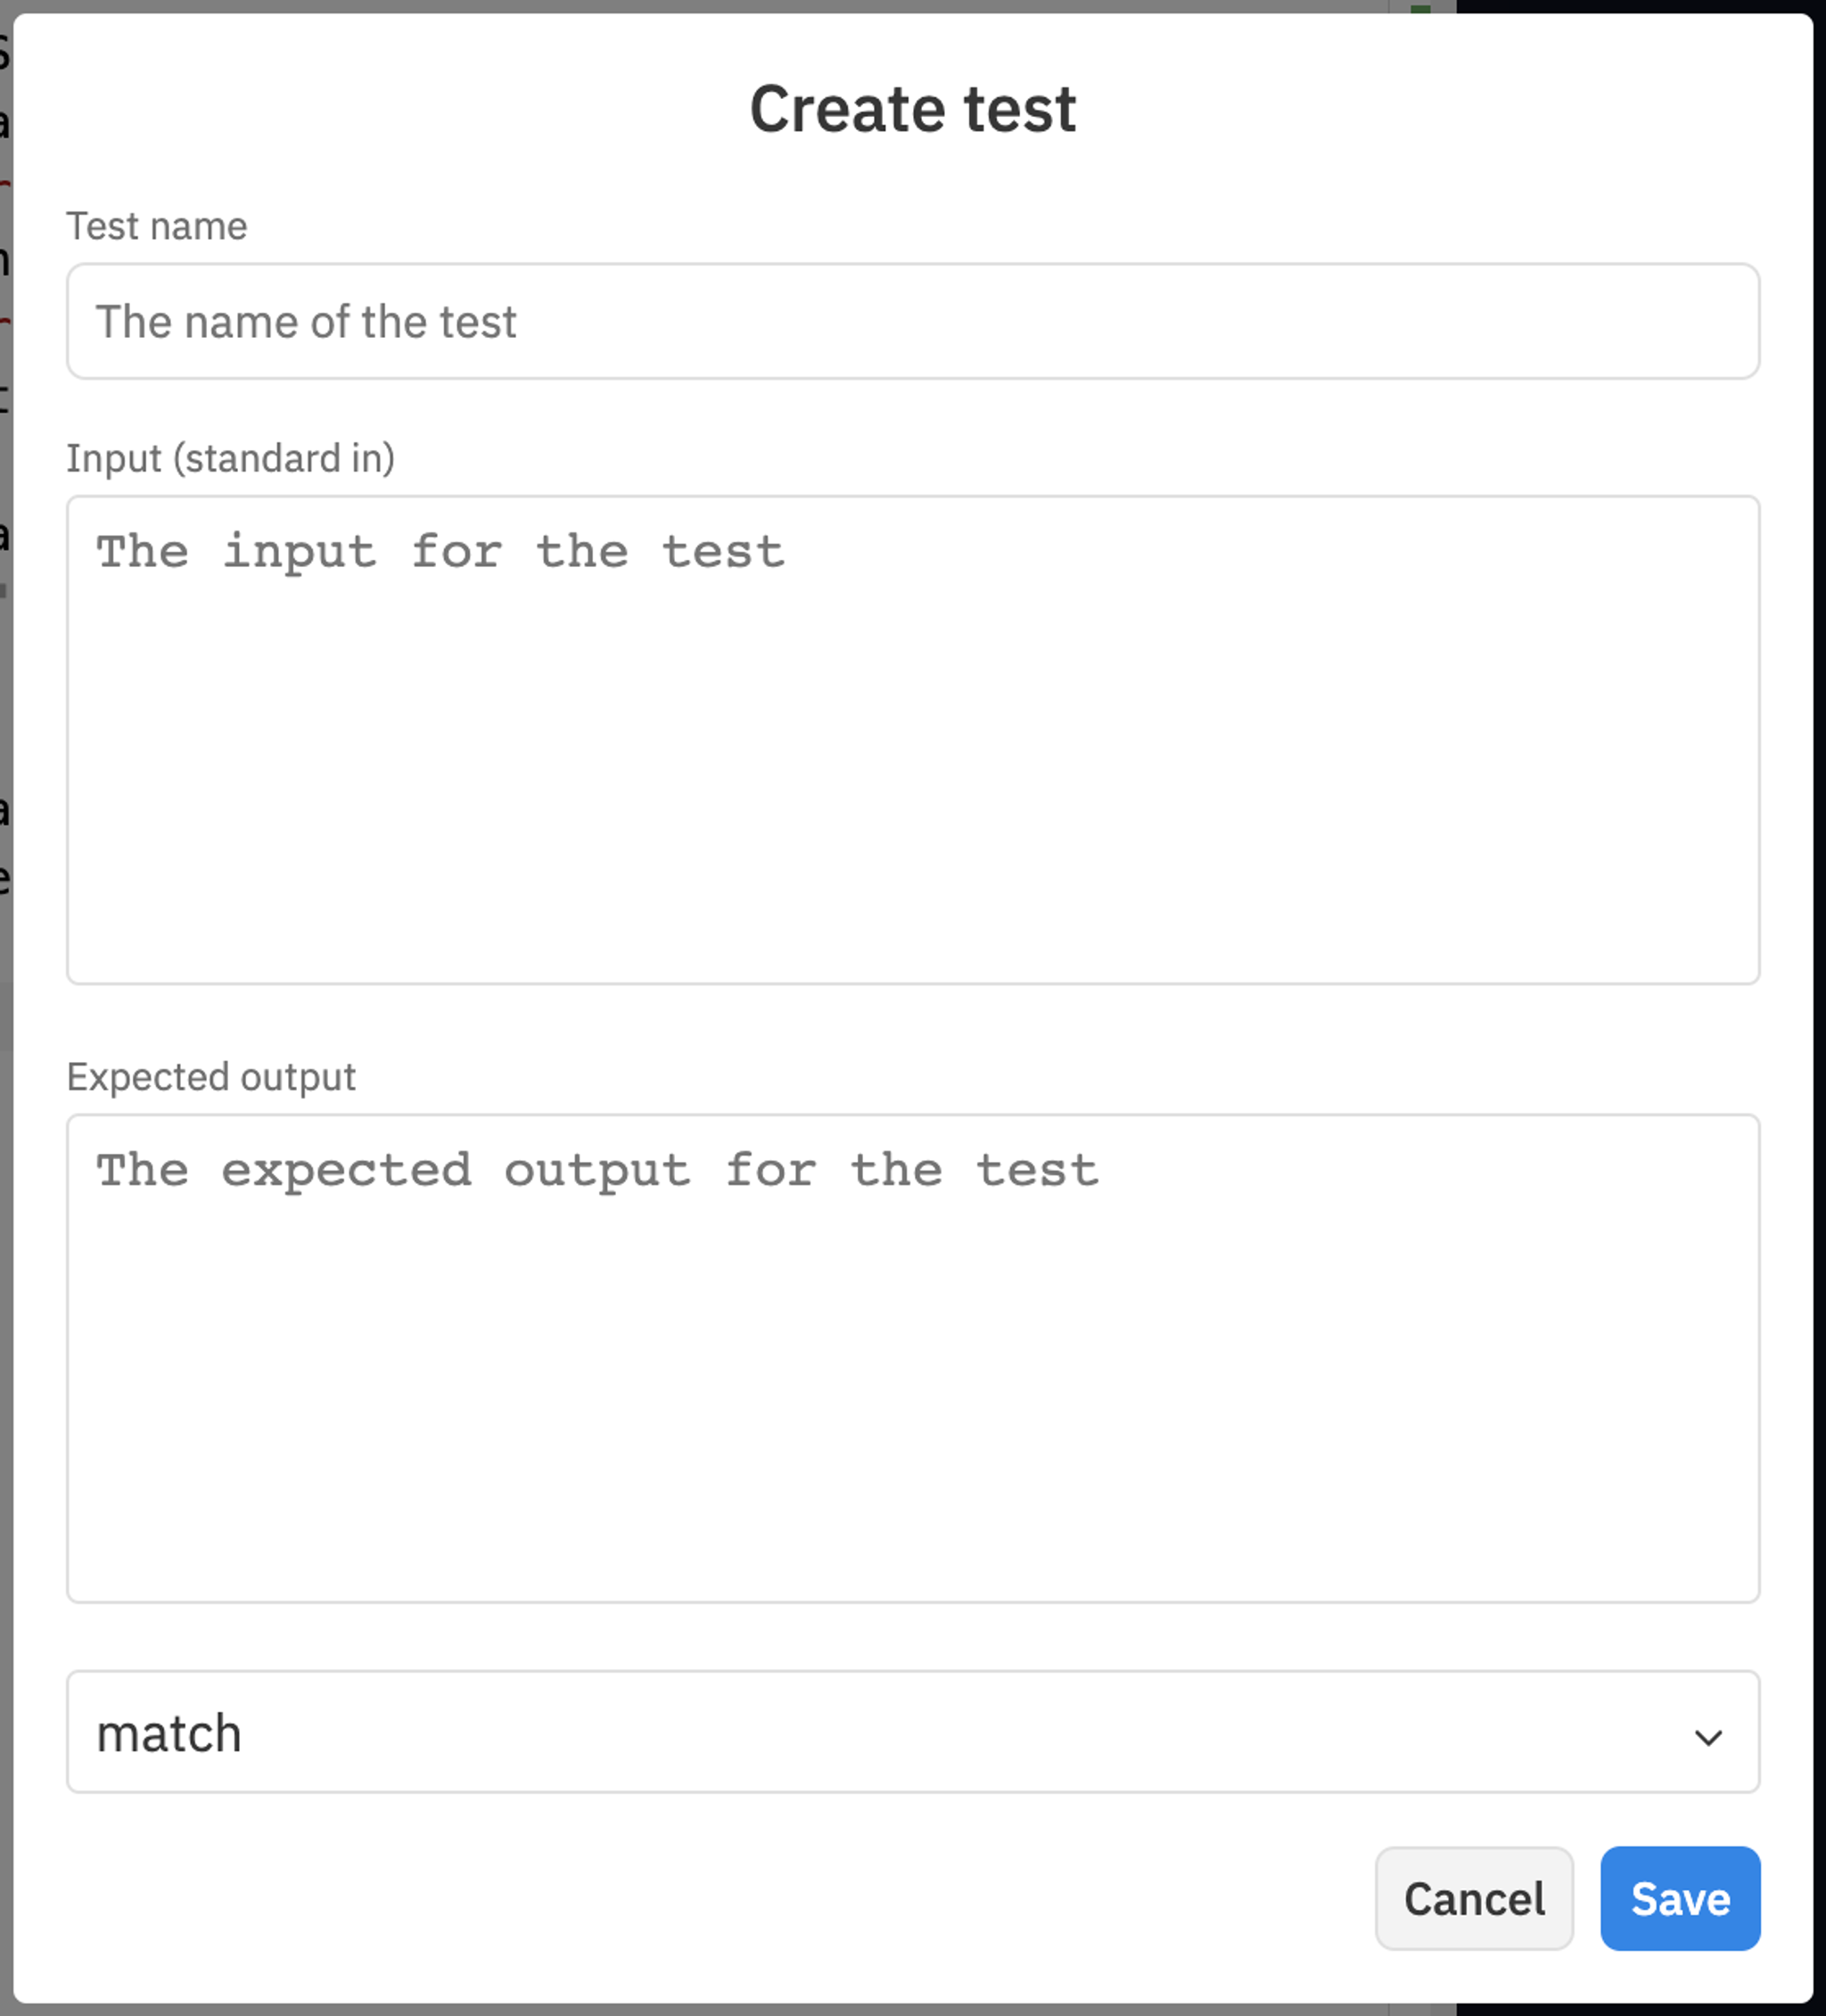Image resolution: width=1826 pixels, height=2016 pixels.
Task: Click the Expected output label
Action: pyautogui.click(x=211, y=1076)
